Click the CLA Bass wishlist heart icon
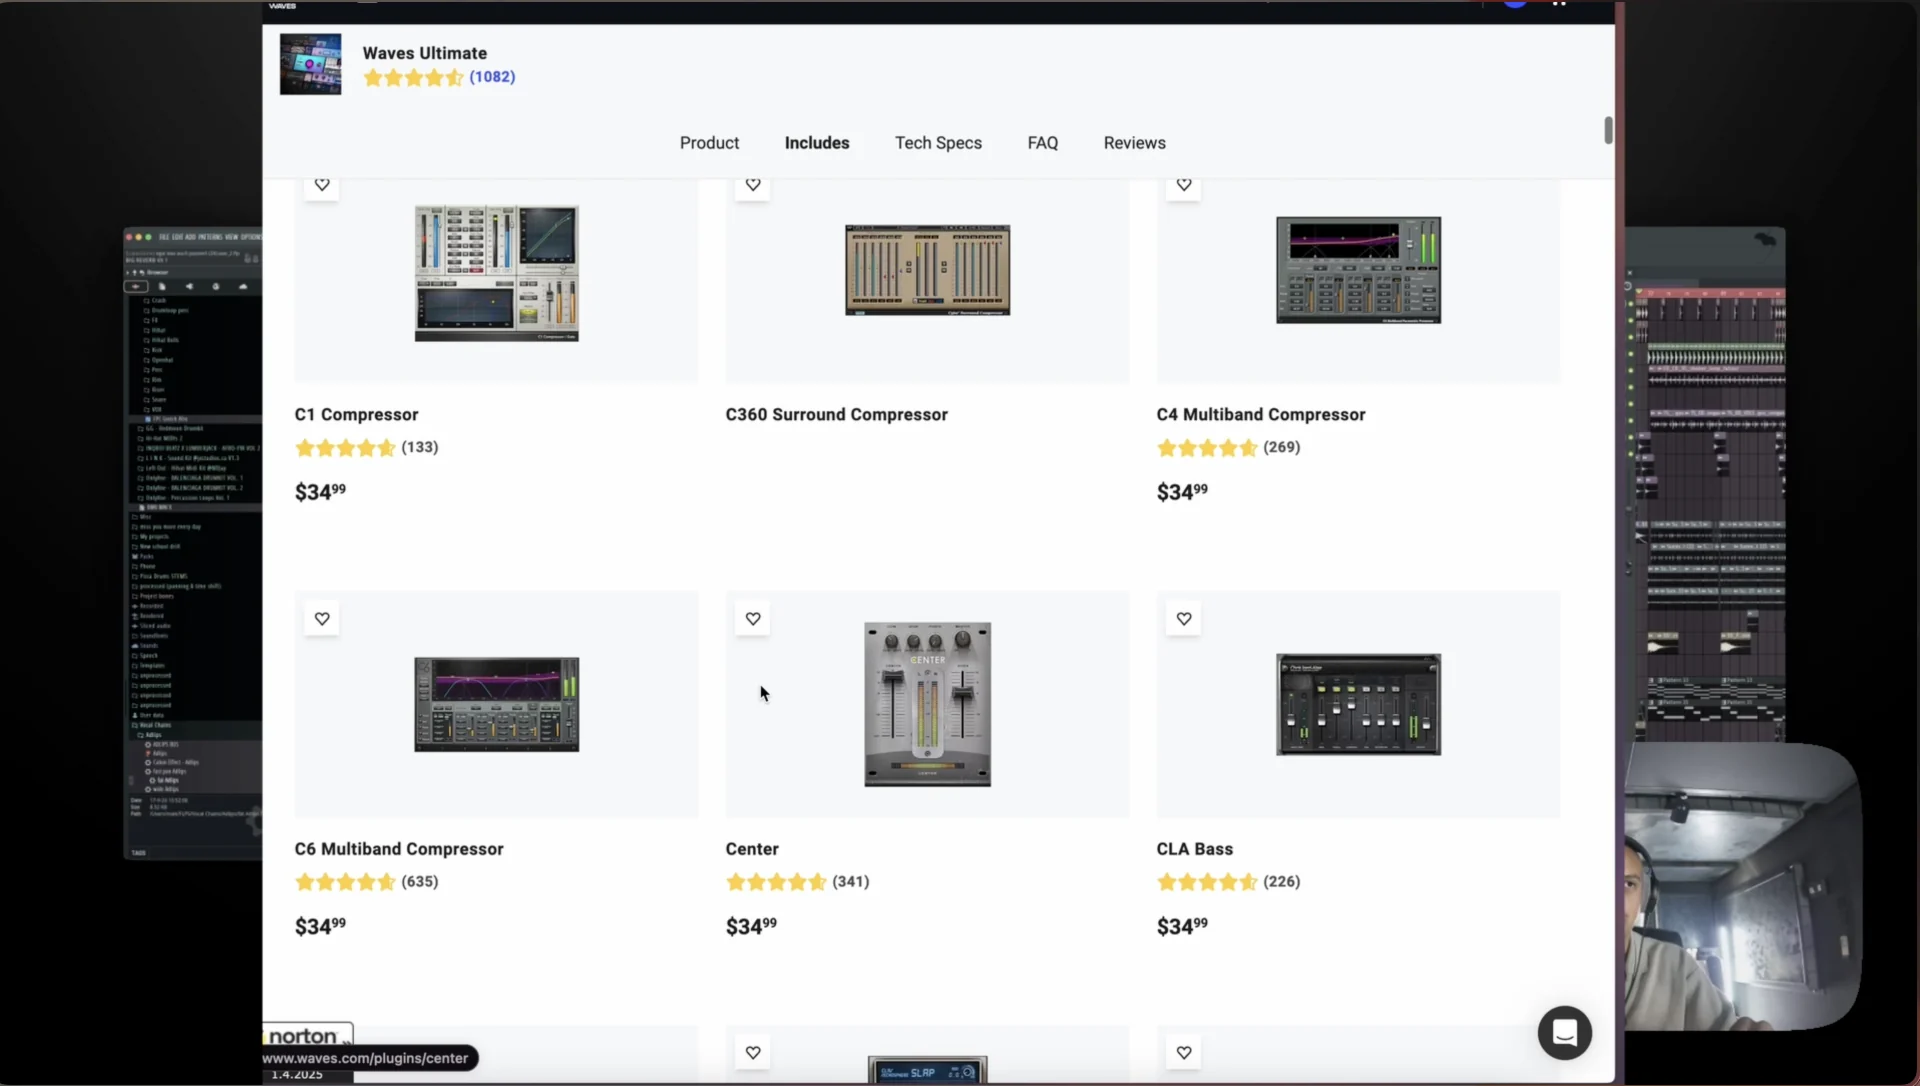Screen dimensions: 1920x1086 tap(1184, 618)
